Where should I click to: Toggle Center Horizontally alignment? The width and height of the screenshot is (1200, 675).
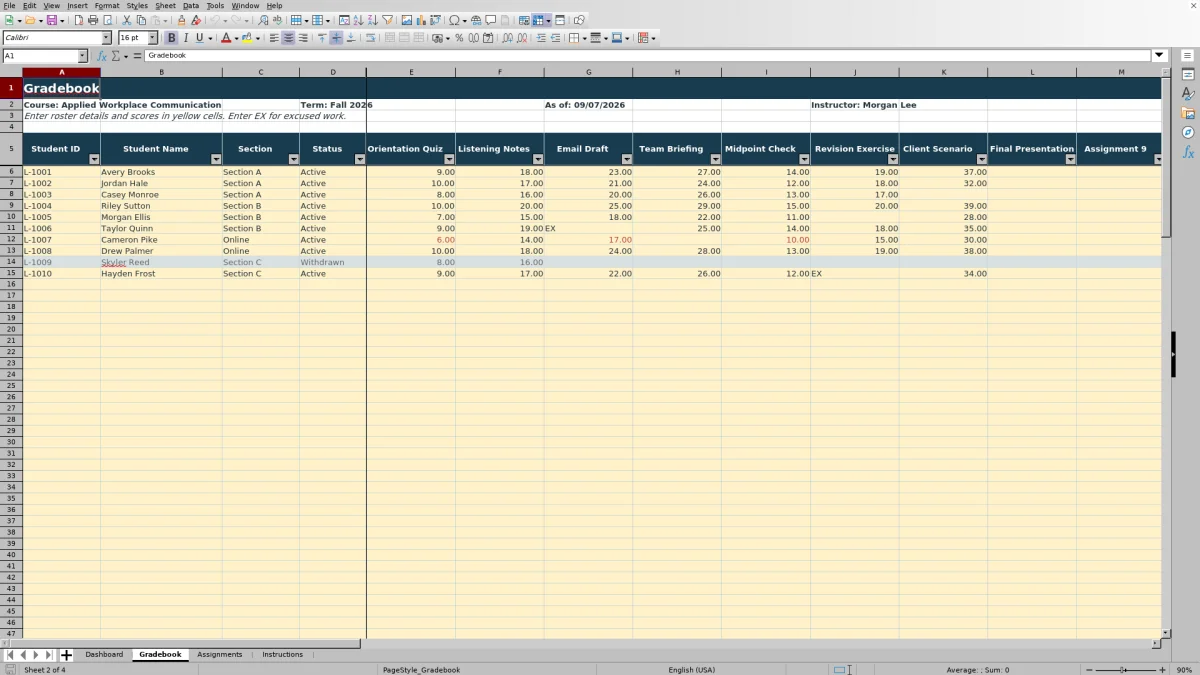pos(287,38)
